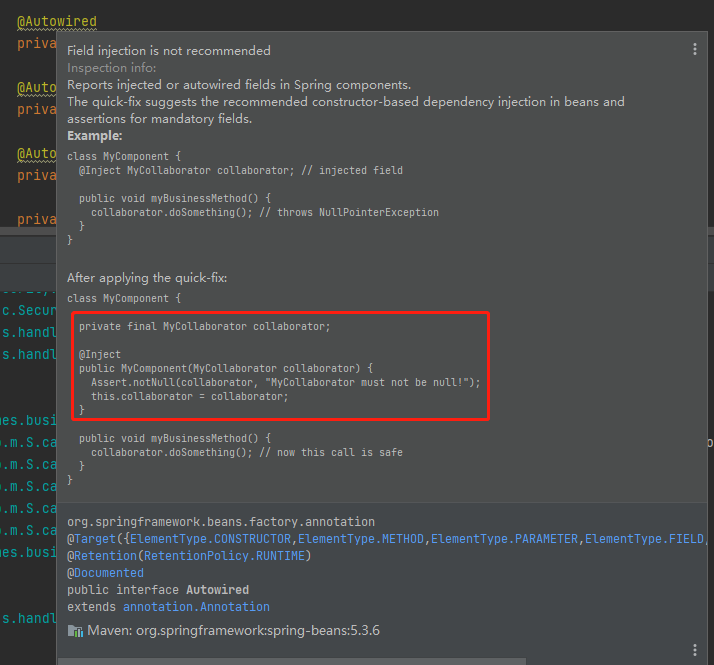
Task: Click the ElementType.FIELD link
Action: tap(645, 539)
